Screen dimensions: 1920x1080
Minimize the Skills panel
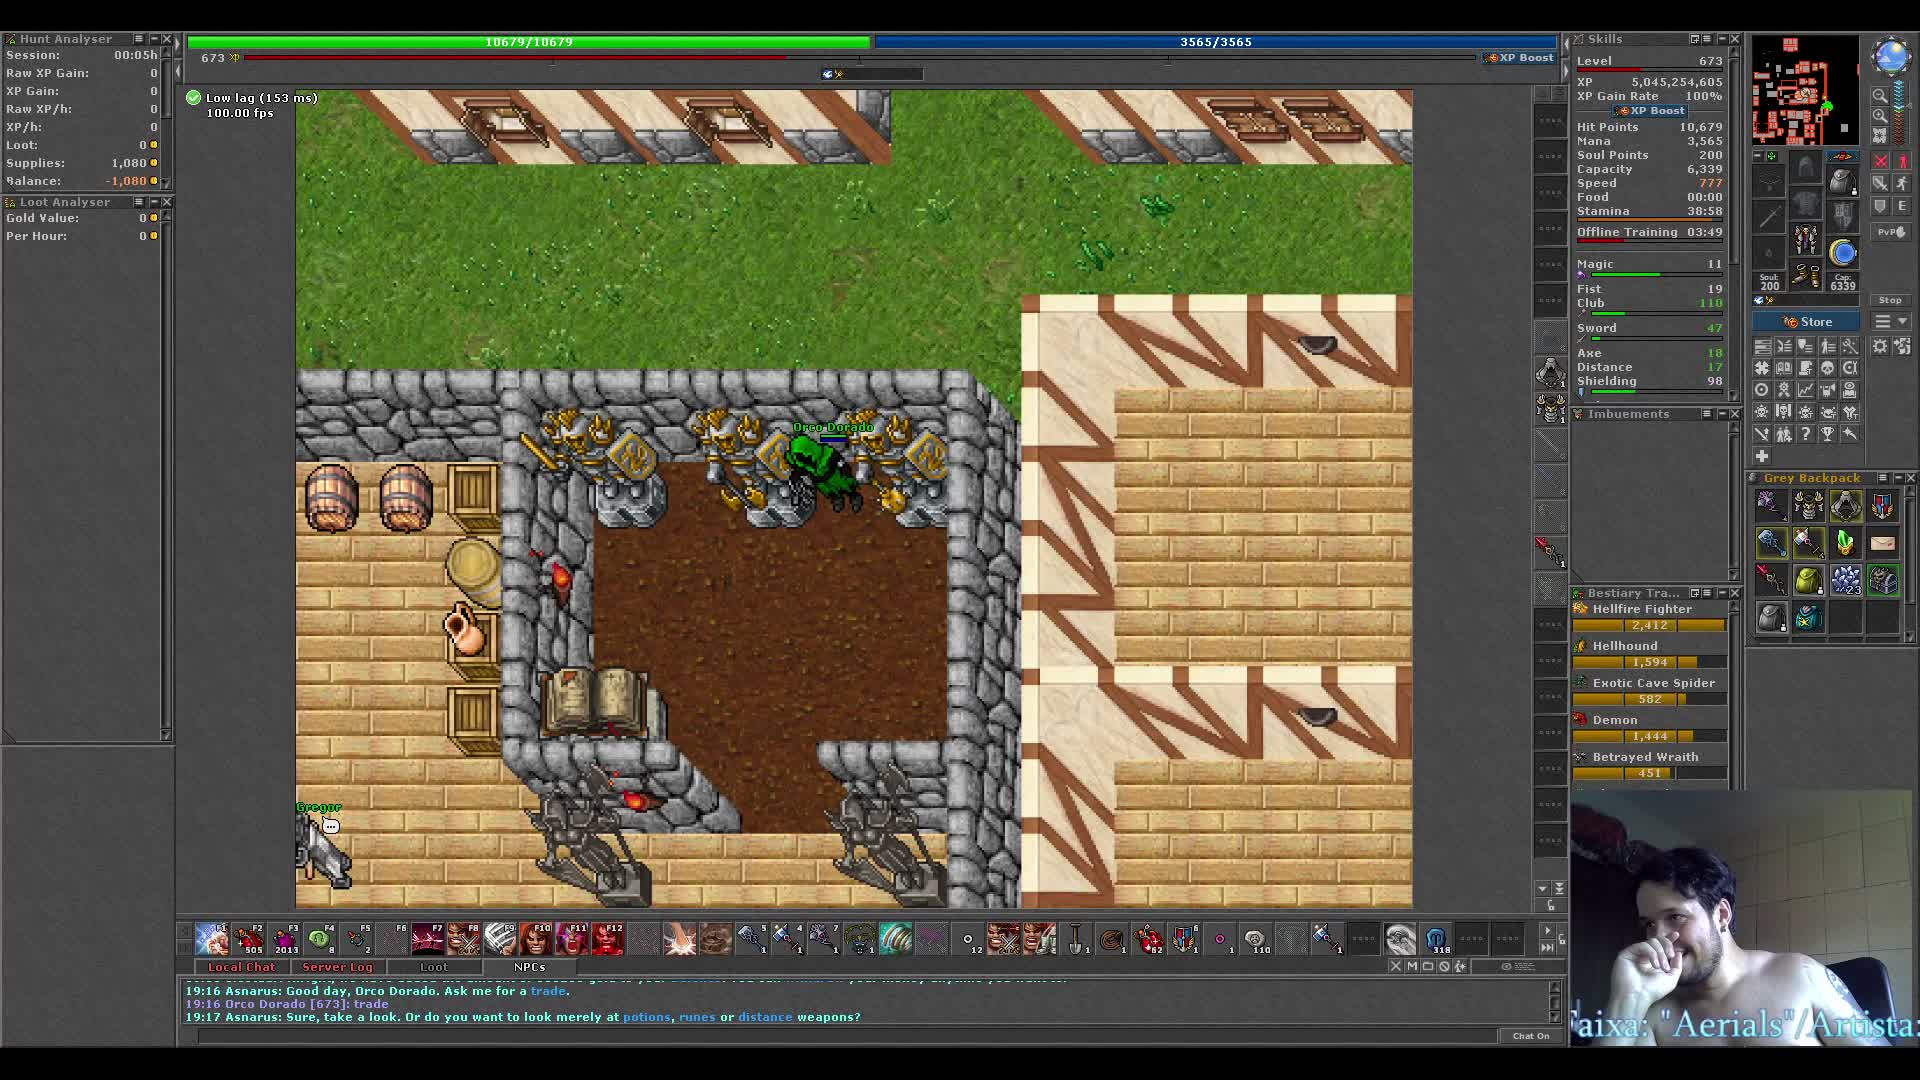(1722, 38)
